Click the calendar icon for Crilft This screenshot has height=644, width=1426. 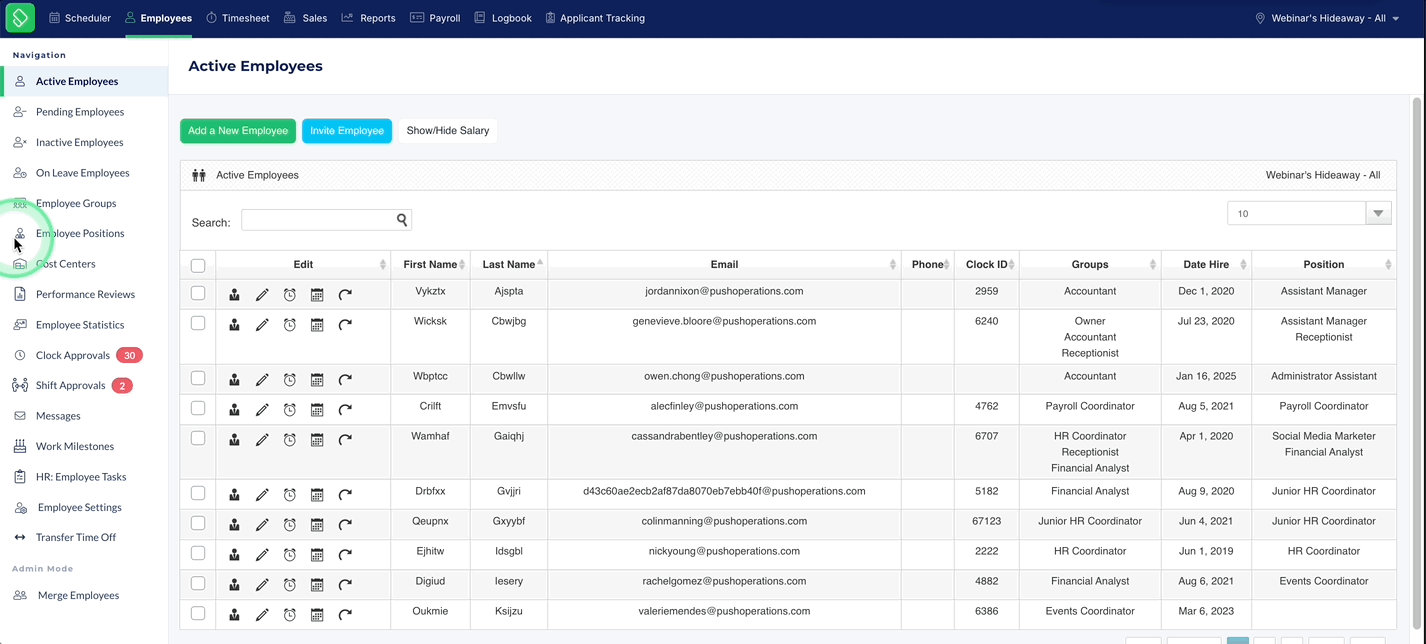317,409
